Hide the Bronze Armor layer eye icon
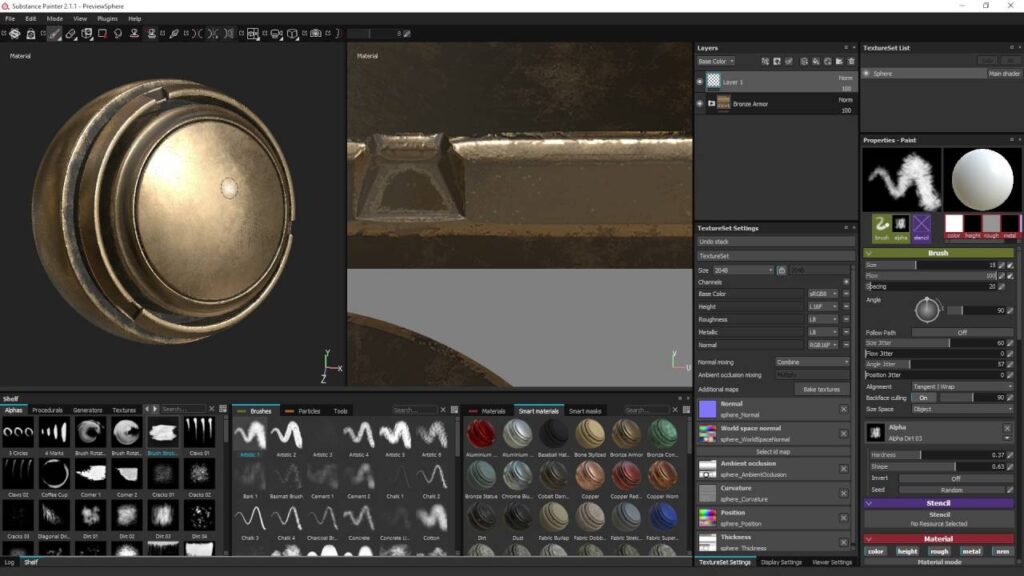1024x576 pixels. click(x=700, y=103)
